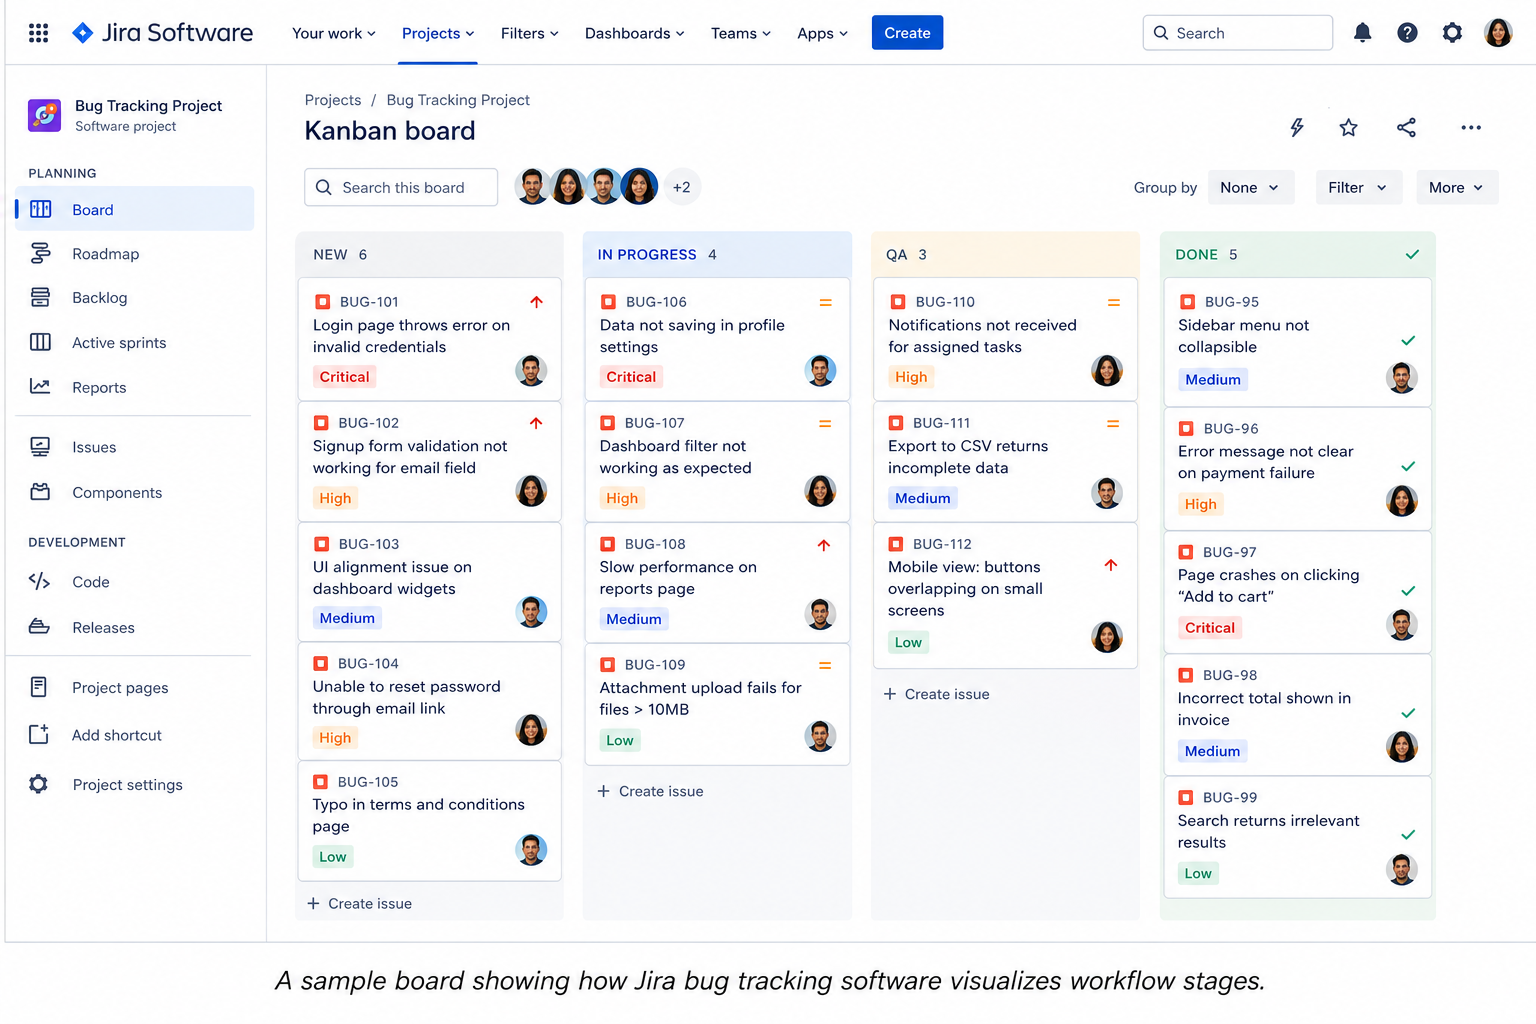Click the Low label on BUG-99
1536x1024 pixels.
pyautogui.click(x=1198, y=873)
